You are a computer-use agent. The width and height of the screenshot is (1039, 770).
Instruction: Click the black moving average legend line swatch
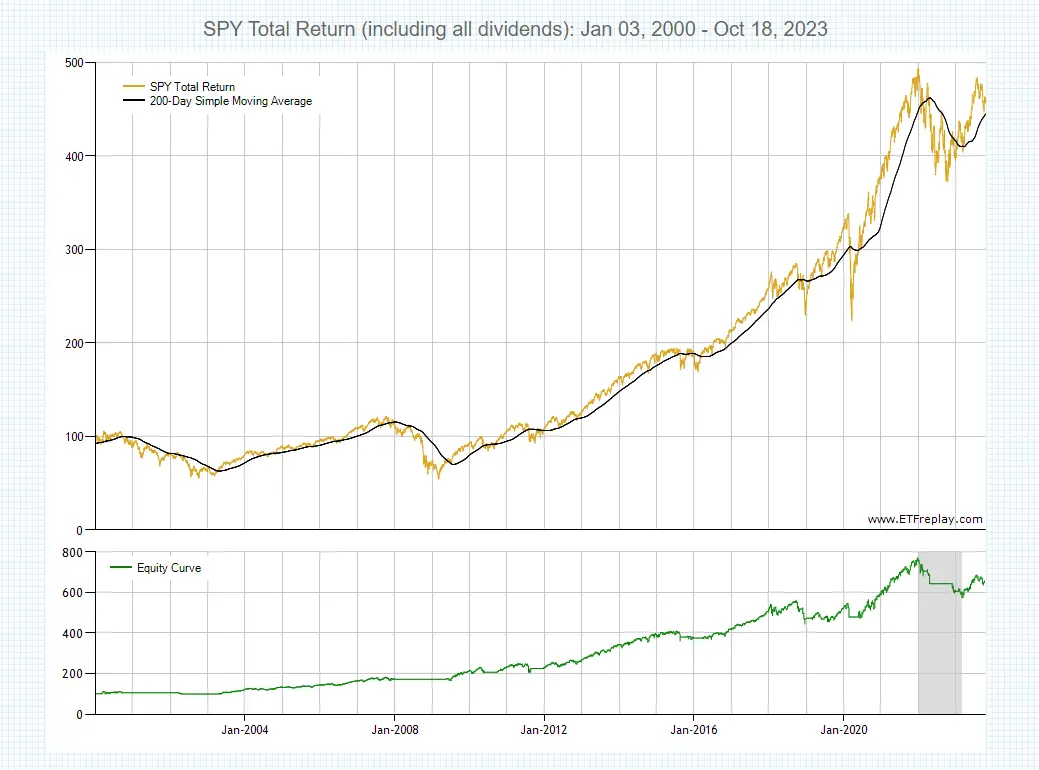pos(134,101)
